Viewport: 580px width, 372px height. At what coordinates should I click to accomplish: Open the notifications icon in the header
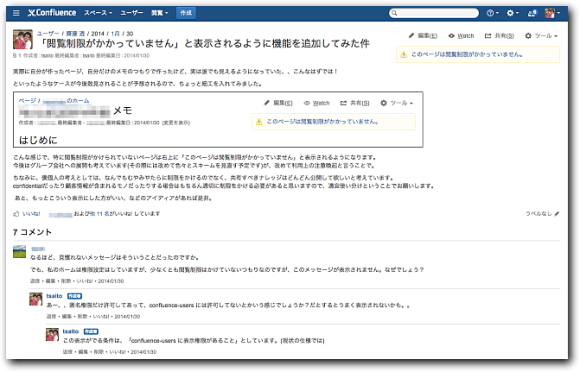[532, 13]
